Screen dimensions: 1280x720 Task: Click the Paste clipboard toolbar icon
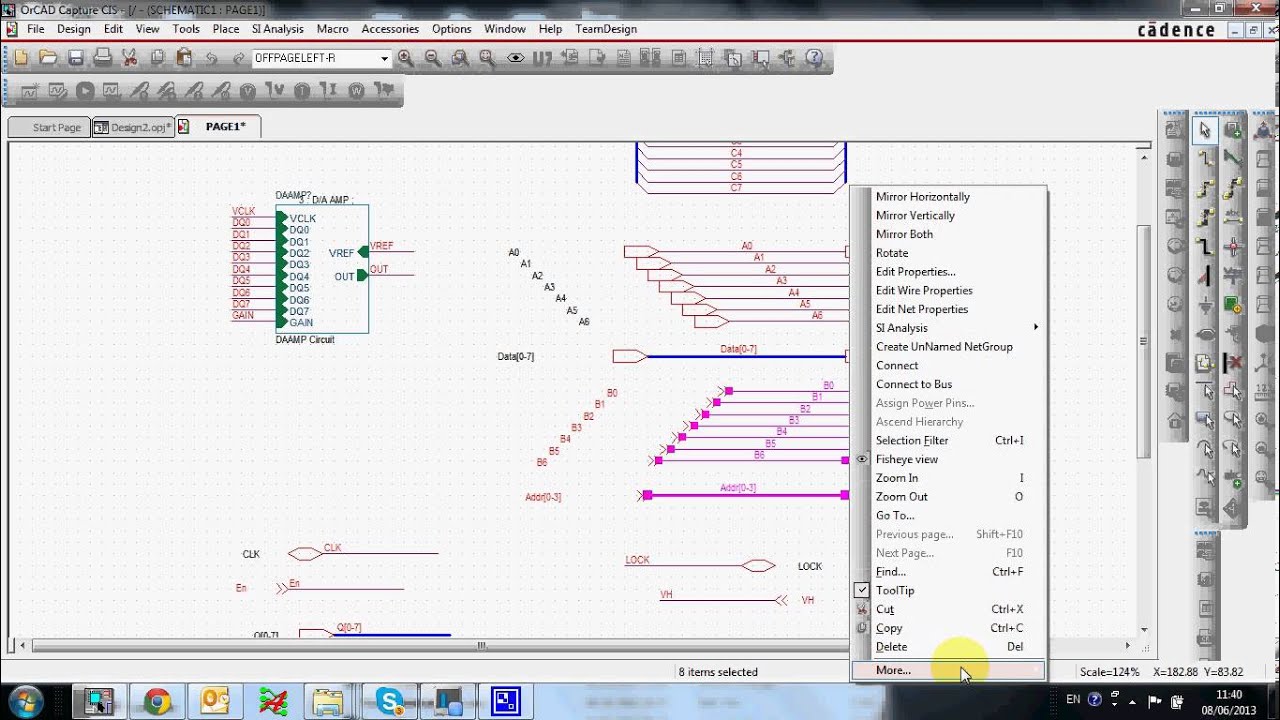point(185,58)
